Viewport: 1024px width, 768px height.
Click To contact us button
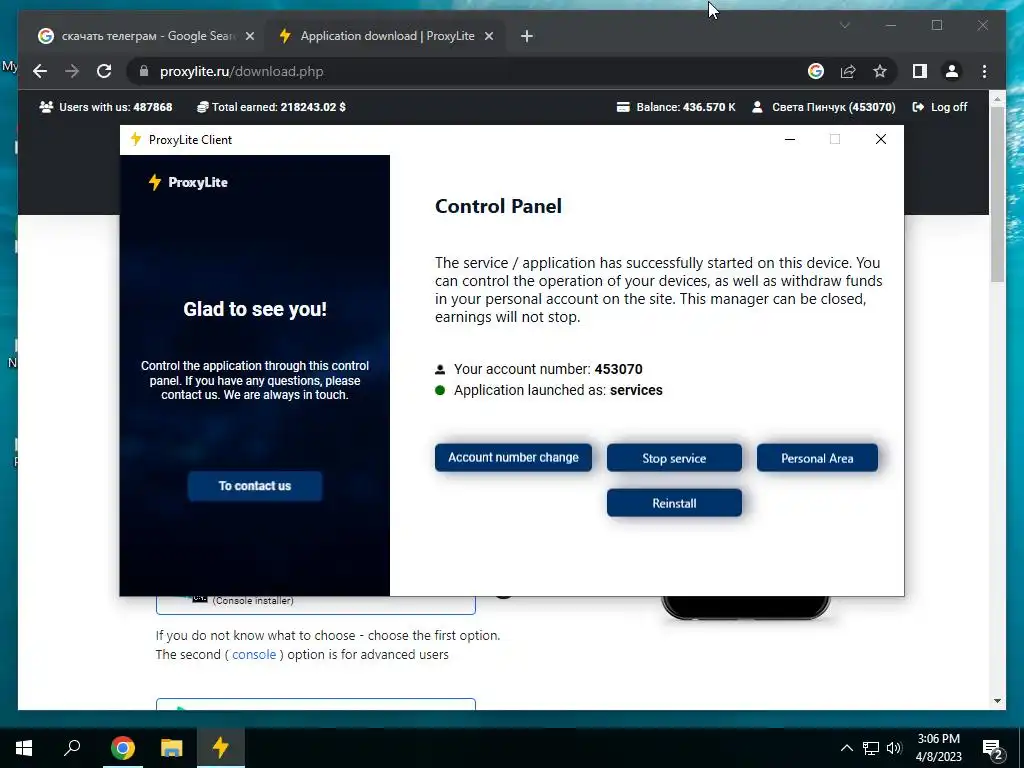[x=255, y=486]
